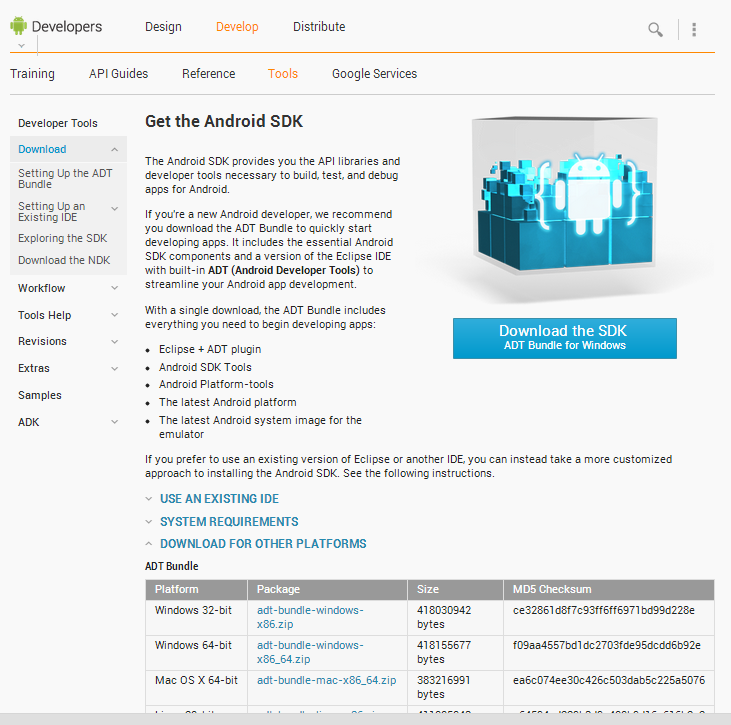Open Developer Tools sidebar link

pos(58,123)
